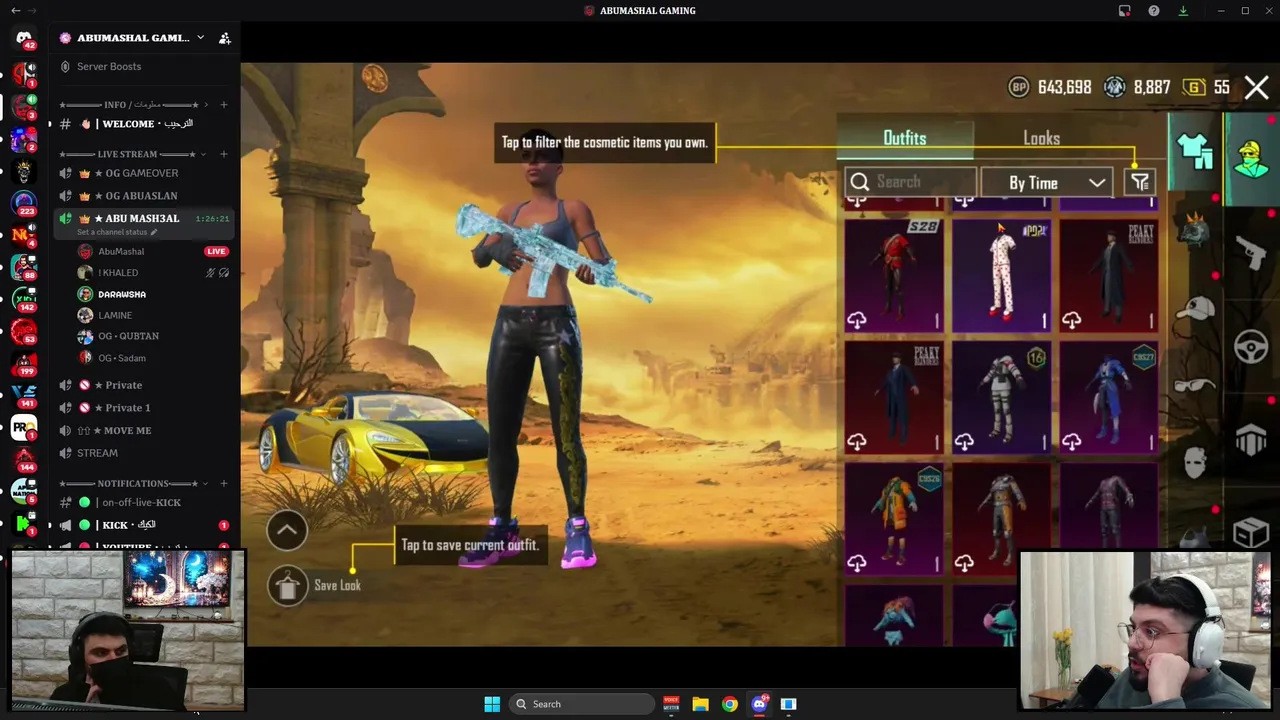Add channel to LIVE STREAM category plus
This screenshot has width=1280, height=720.
[224, 154]
